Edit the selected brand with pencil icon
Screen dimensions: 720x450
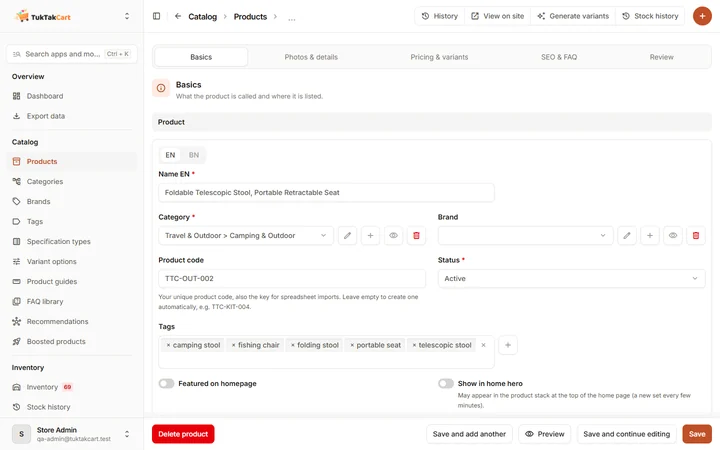point(627,236)
